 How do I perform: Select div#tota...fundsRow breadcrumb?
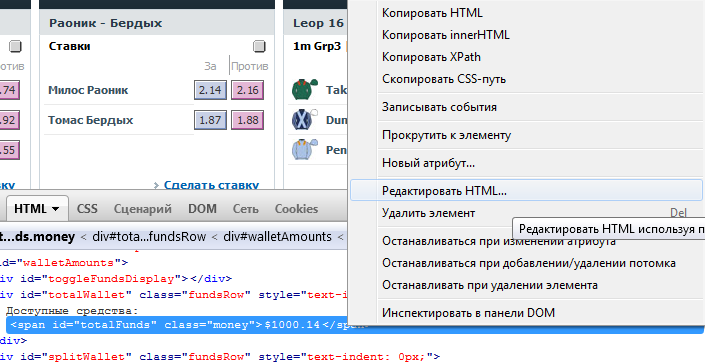pos(149,237)
